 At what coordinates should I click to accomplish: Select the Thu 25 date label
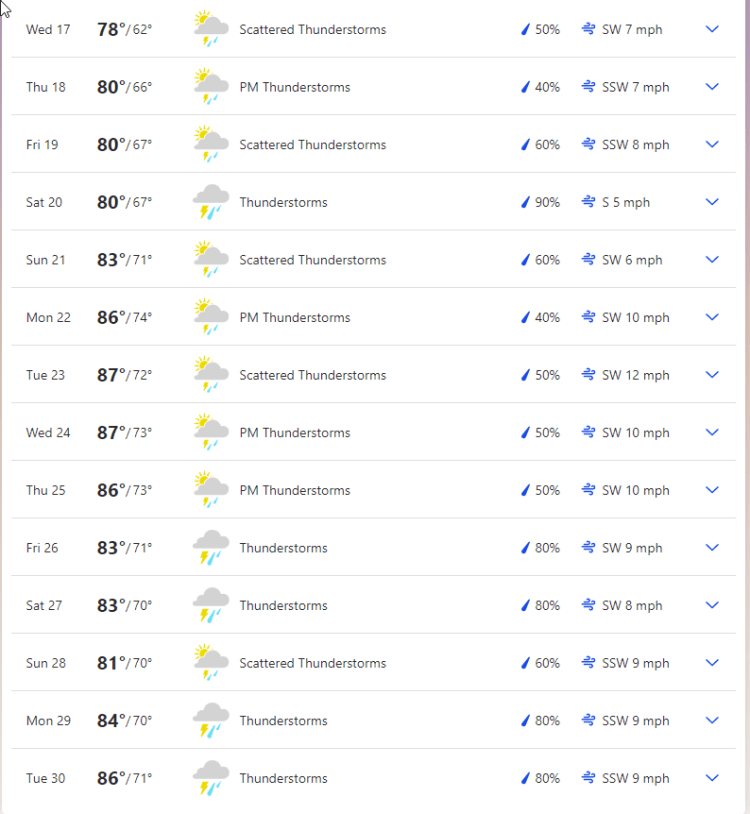(46, 490)
